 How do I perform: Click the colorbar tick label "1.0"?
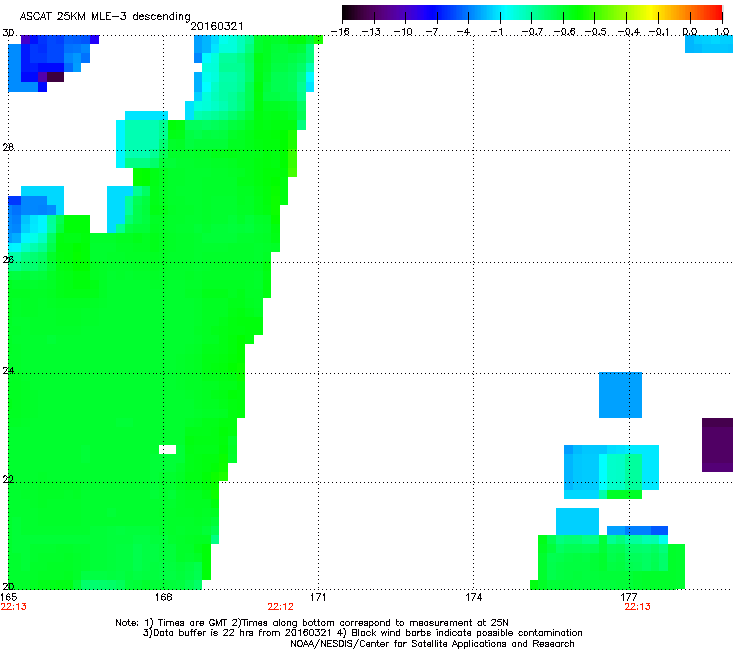point(722,32)
